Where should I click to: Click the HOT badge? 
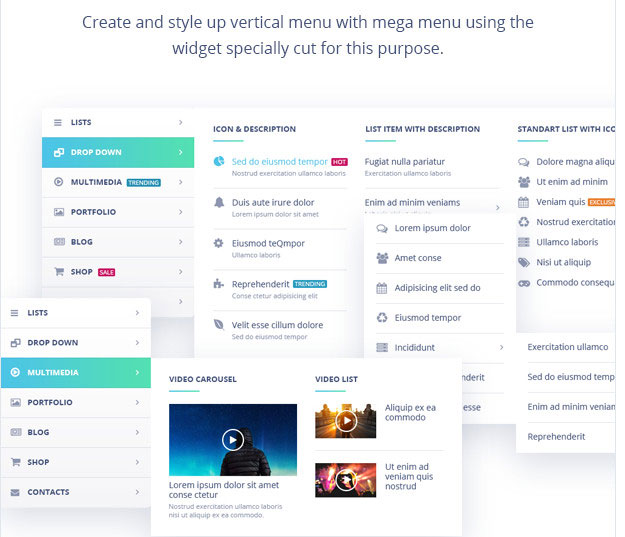tap(339, 162)
